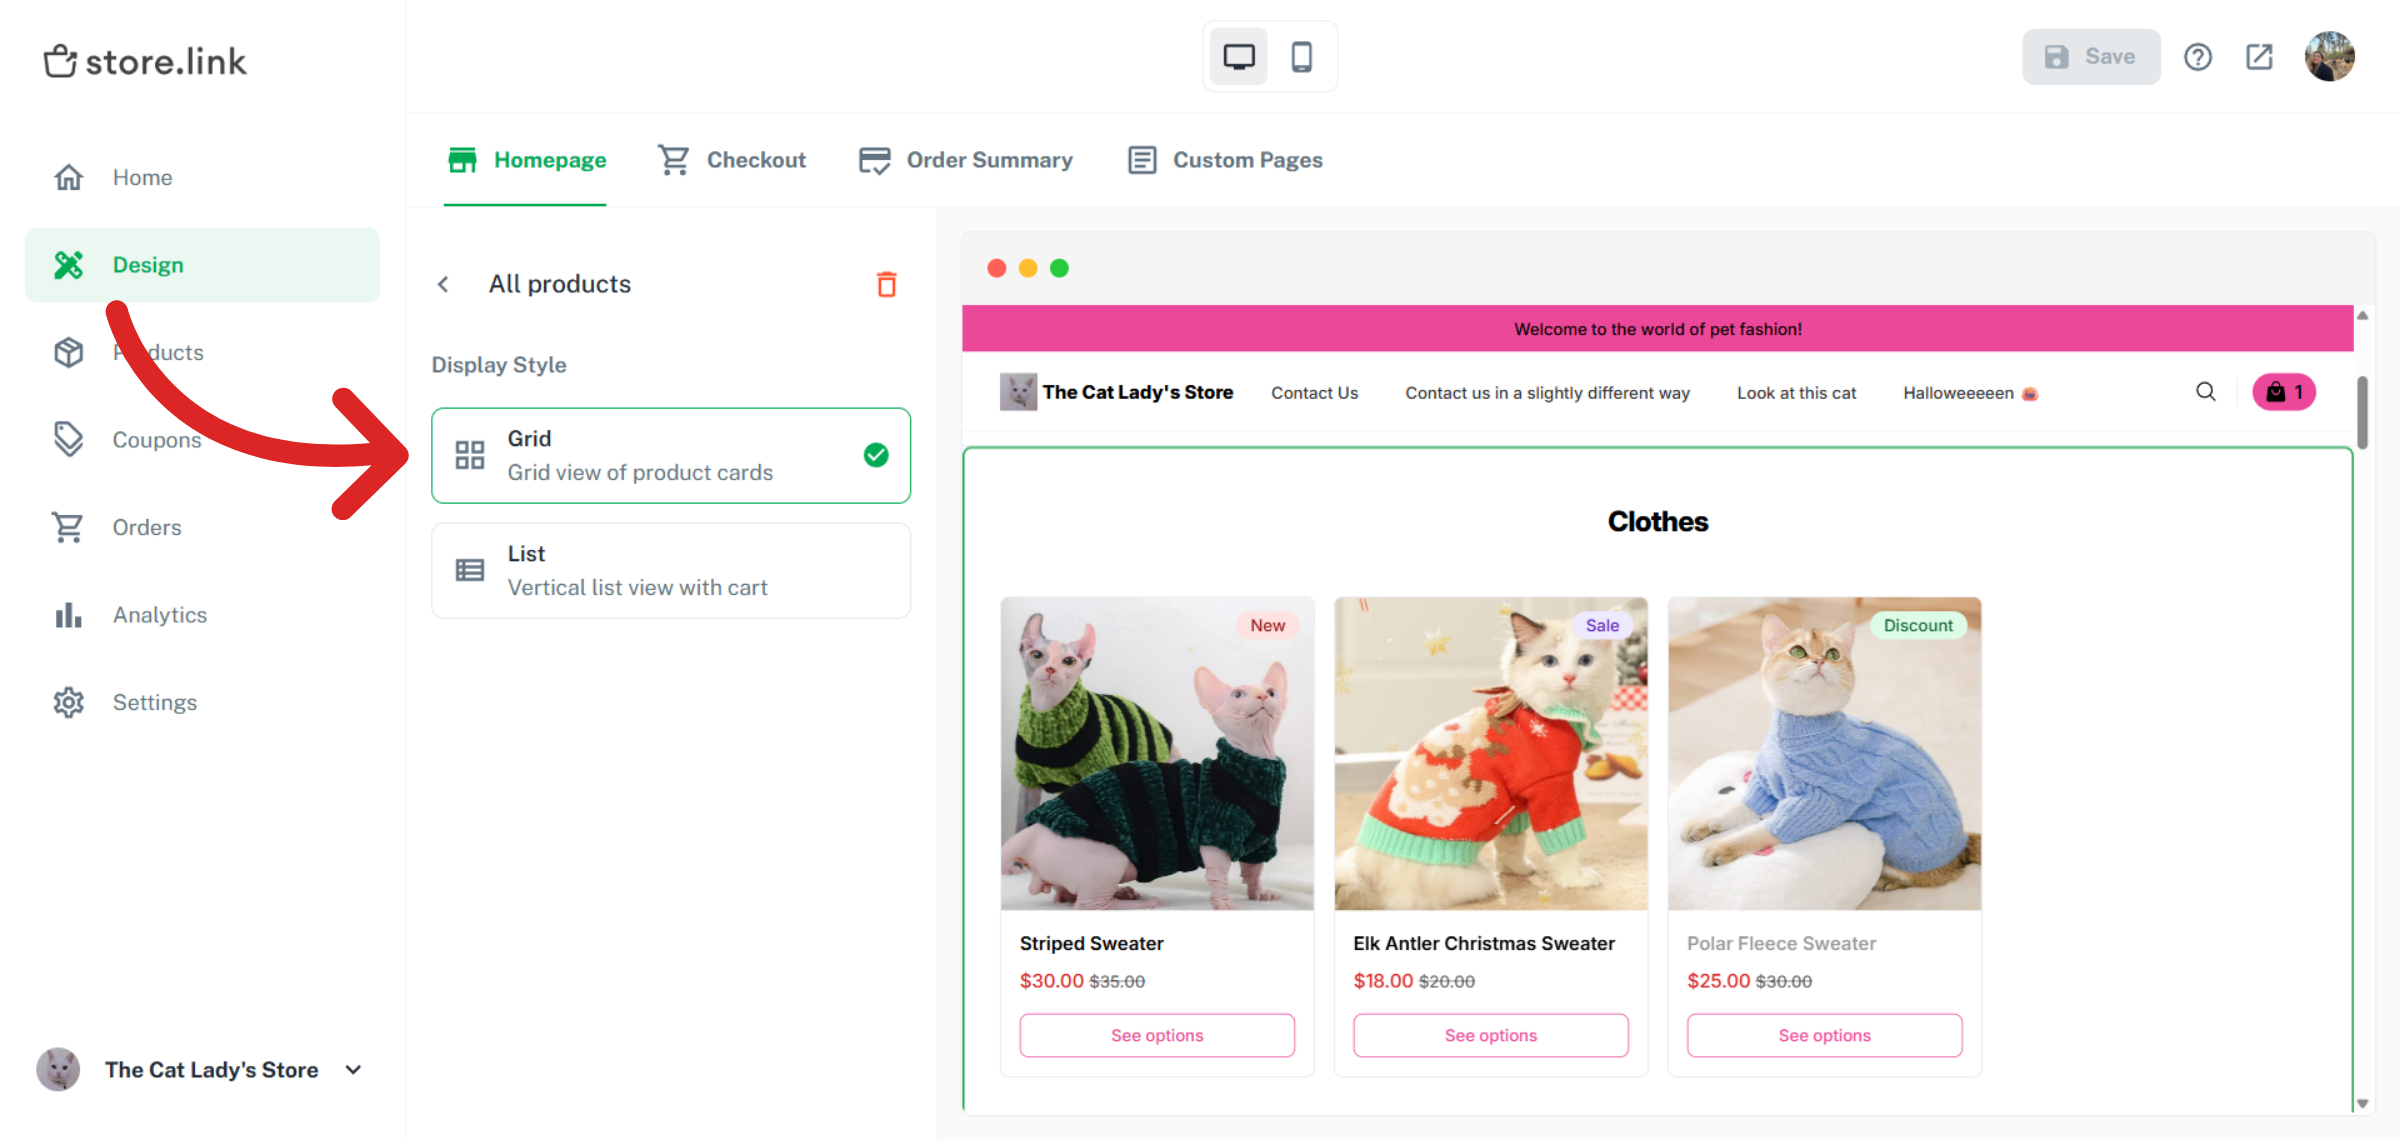The width and height of the screenshot is (2400, 1140).
Task: See options for Polar Fleece Sweater
Action: (1825, 1035)
